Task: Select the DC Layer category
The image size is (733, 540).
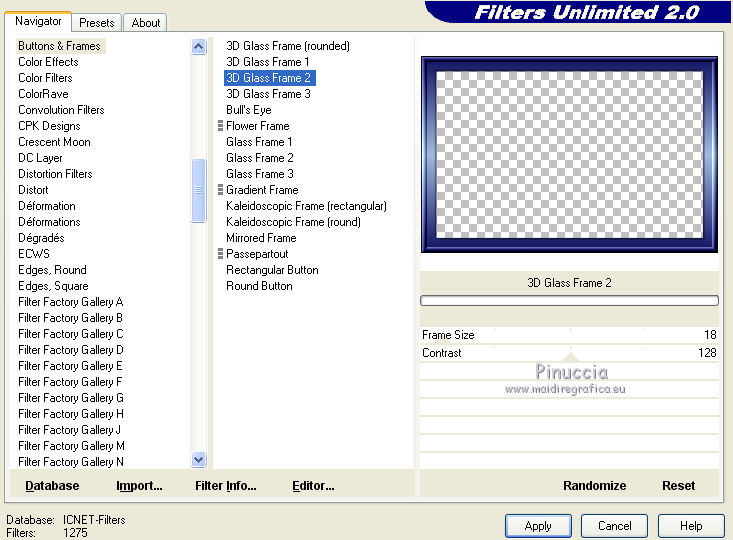Action: (x=40, y=158)
